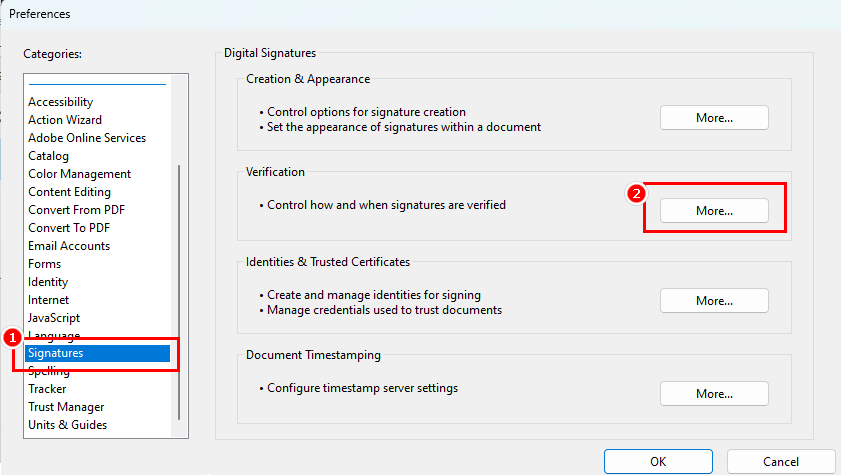The width and height of the screenshot is (841, 475).
Task: Select Content Editing category
Action: [69, 192]
